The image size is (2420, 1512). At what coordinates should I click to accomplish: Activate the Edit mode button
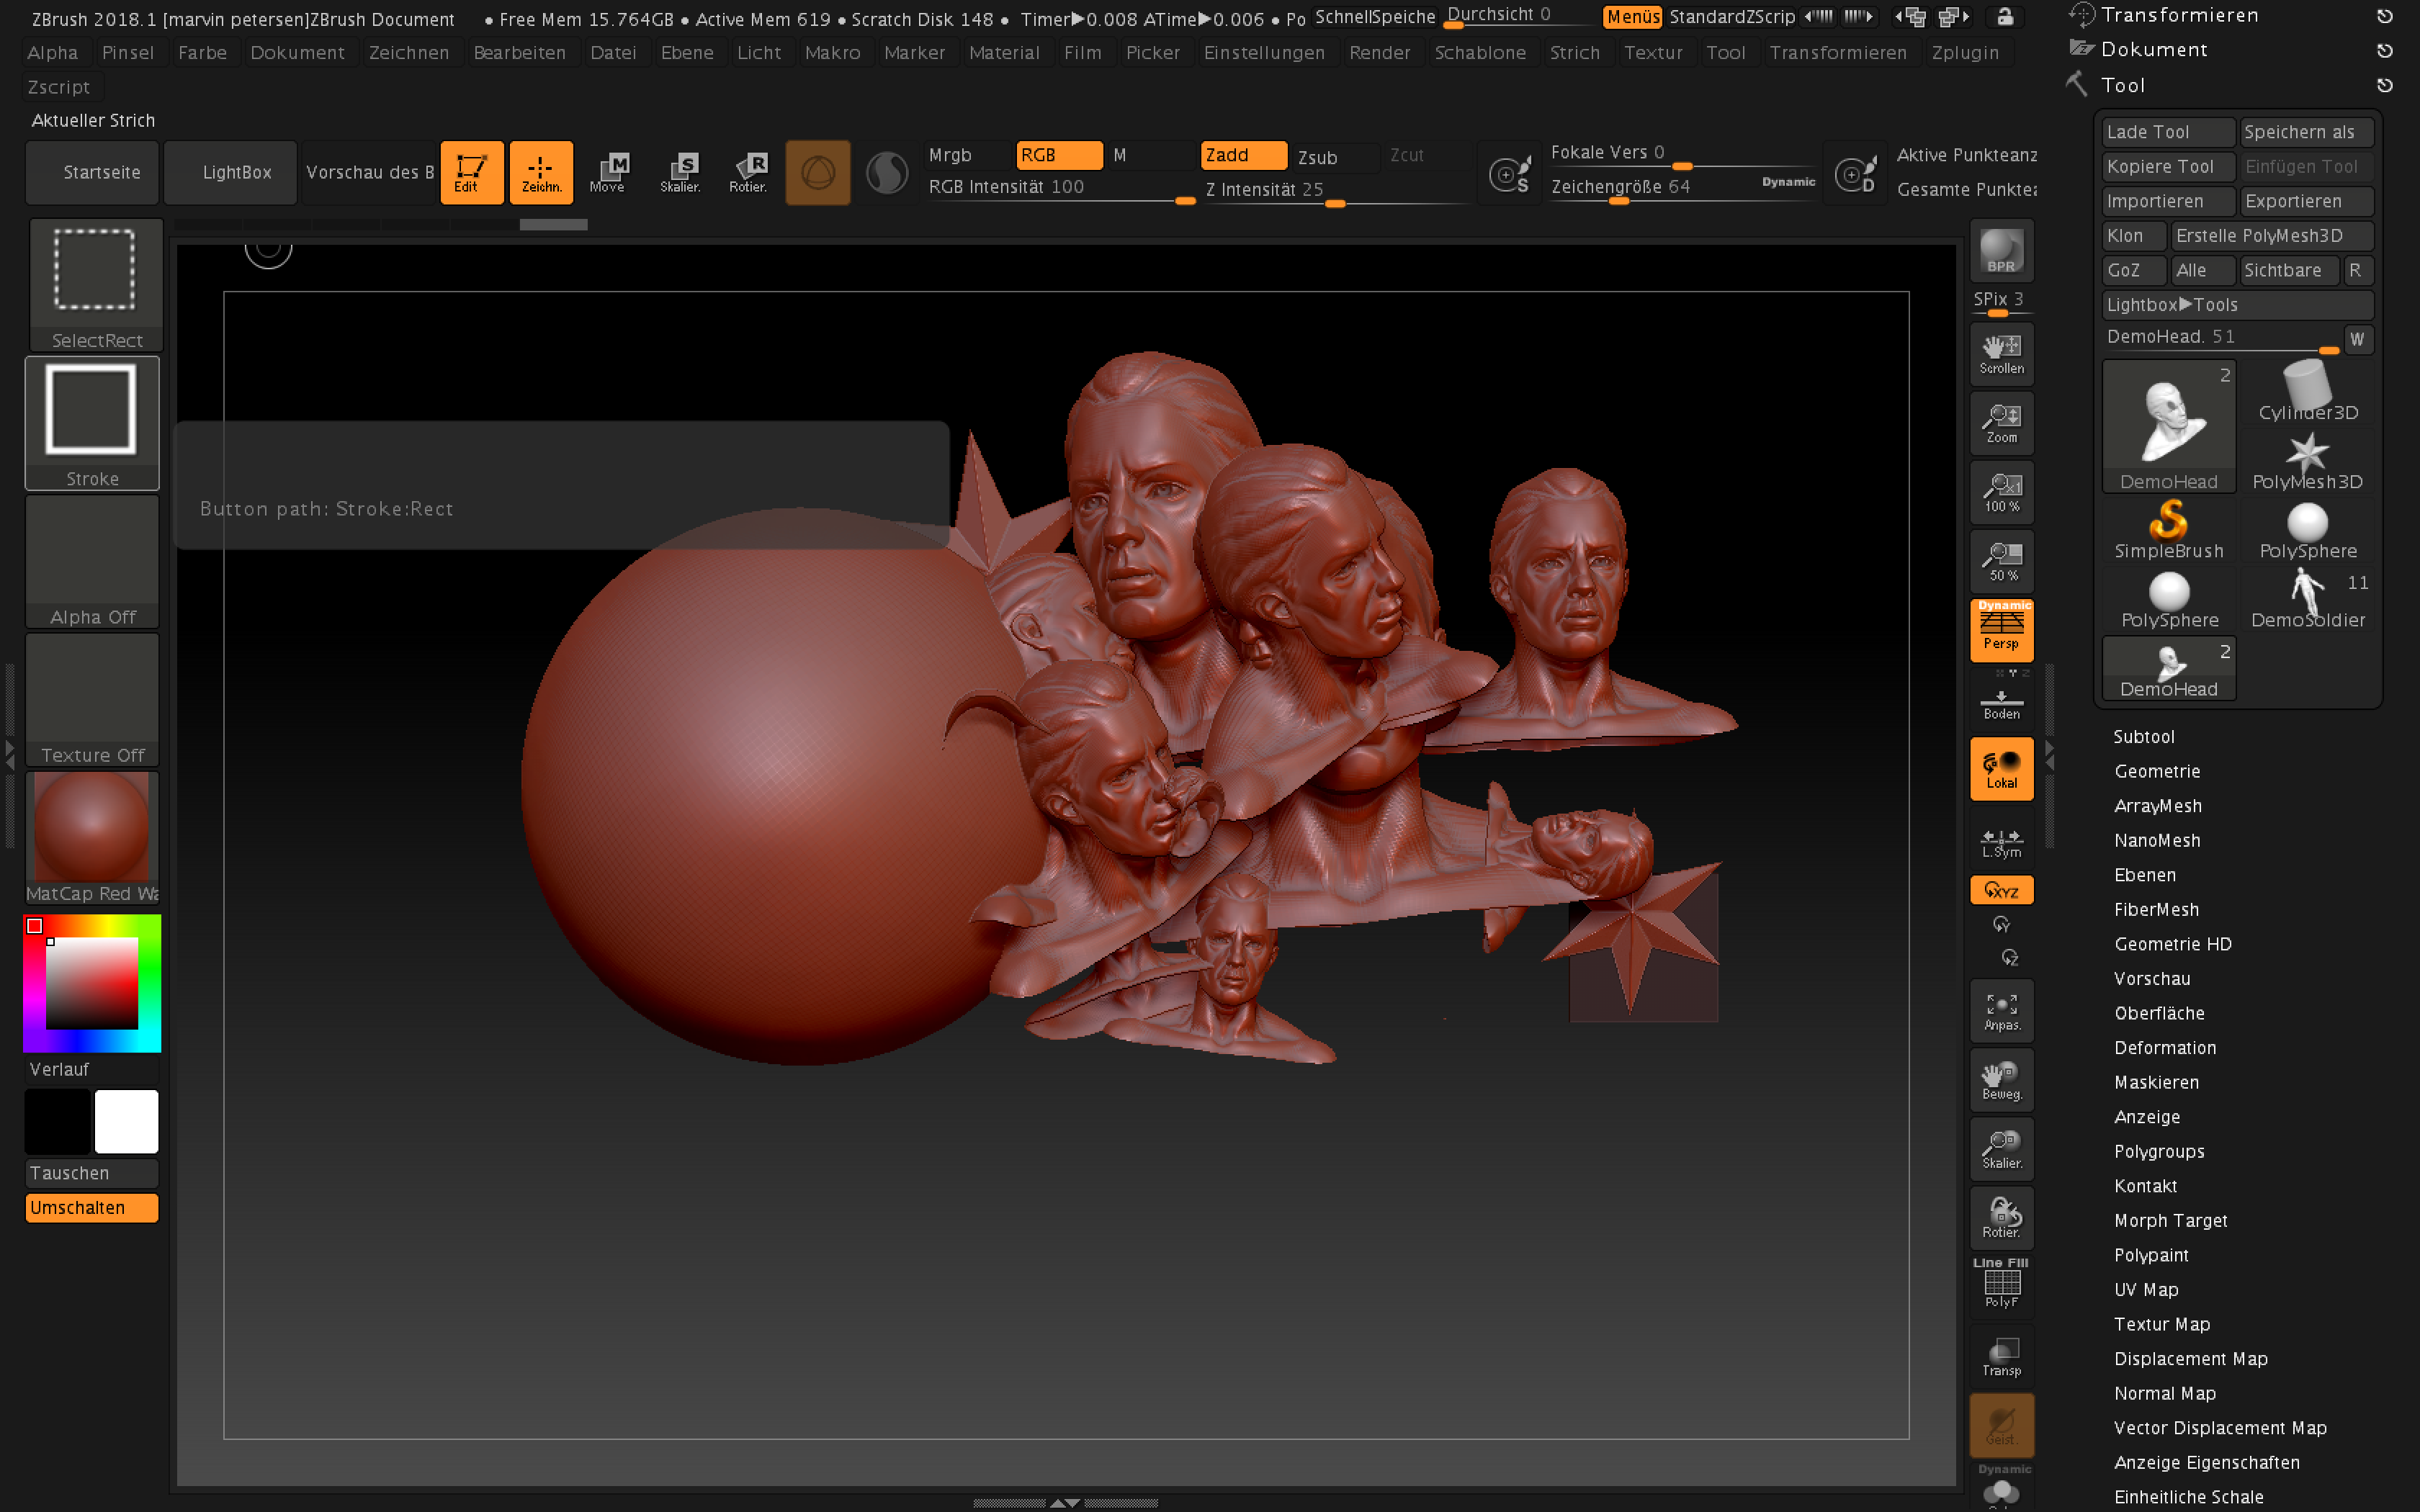pos(471,172)
